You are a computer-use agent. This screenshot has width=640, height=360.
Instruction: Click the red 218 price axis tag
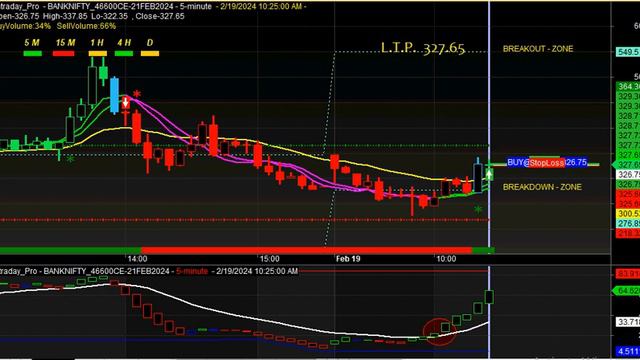click(x=628, y=233)
